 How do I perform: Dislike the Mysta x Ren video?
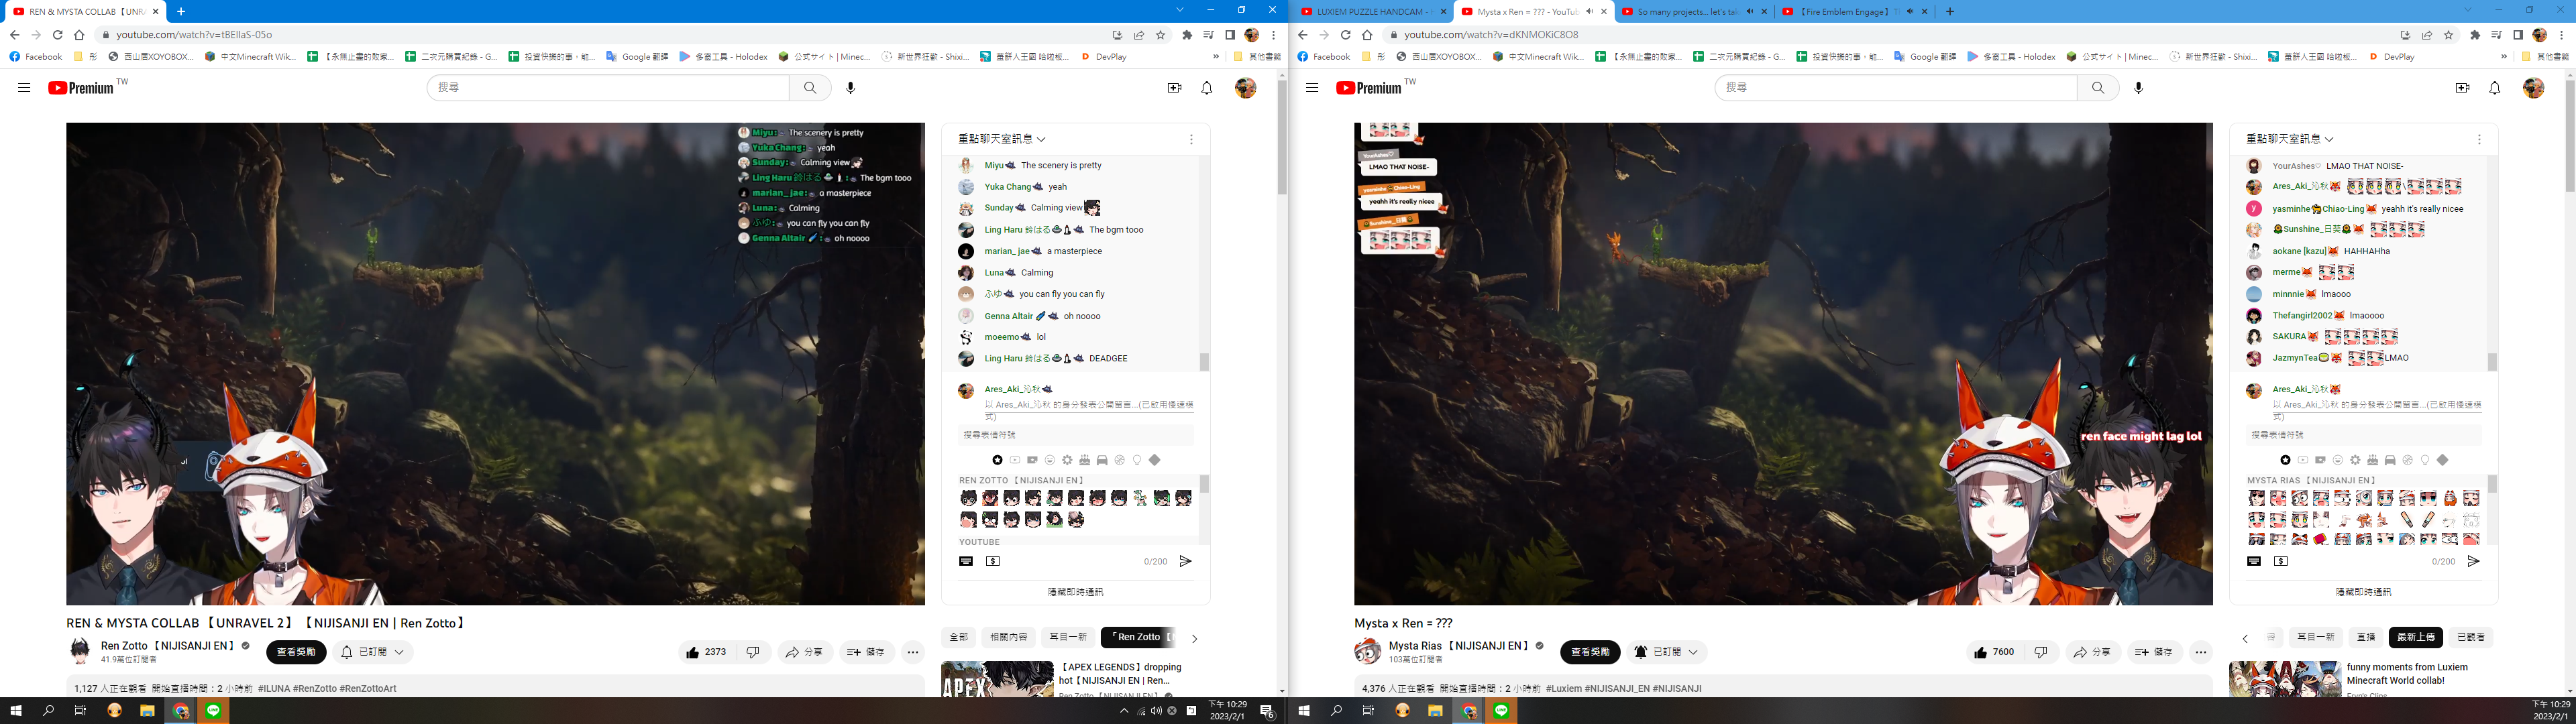[2041, 652]
